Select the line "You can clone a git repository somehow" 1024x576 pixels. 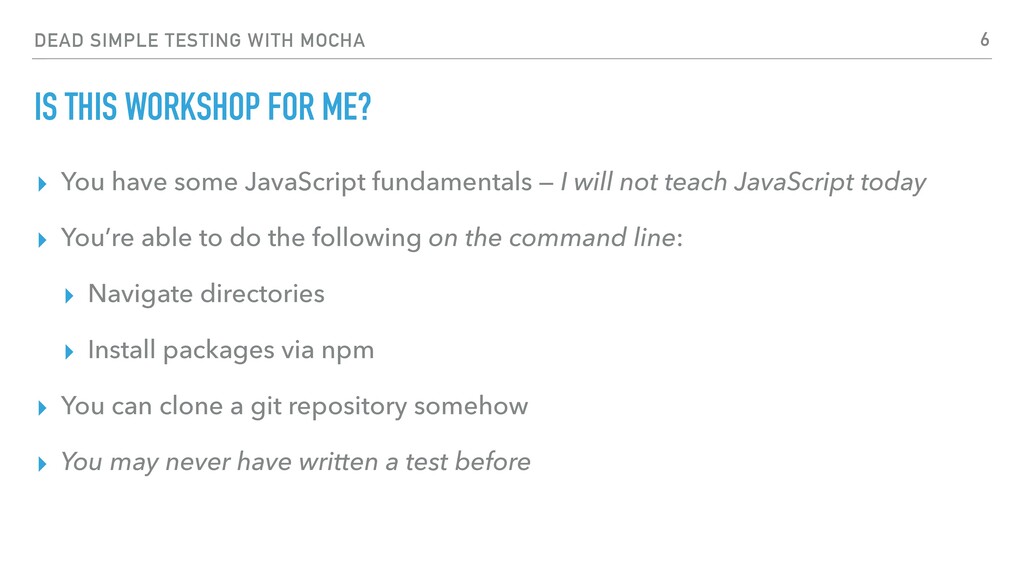[x=295, y=407]
